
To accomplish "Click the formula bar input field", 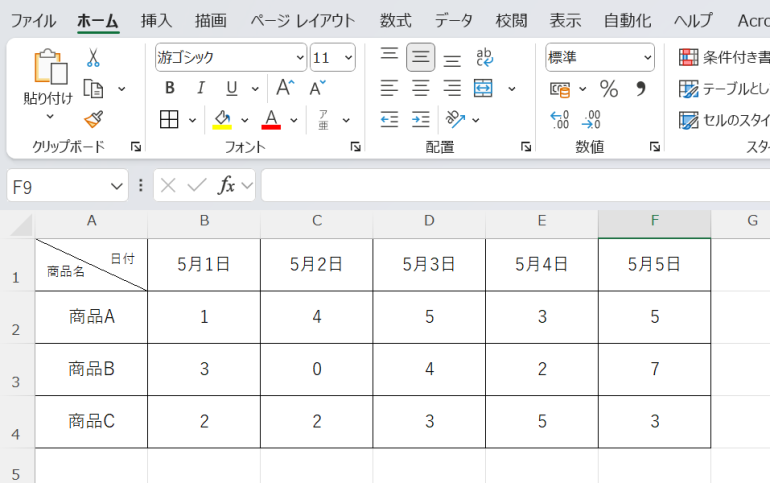I will pos(516,185).
